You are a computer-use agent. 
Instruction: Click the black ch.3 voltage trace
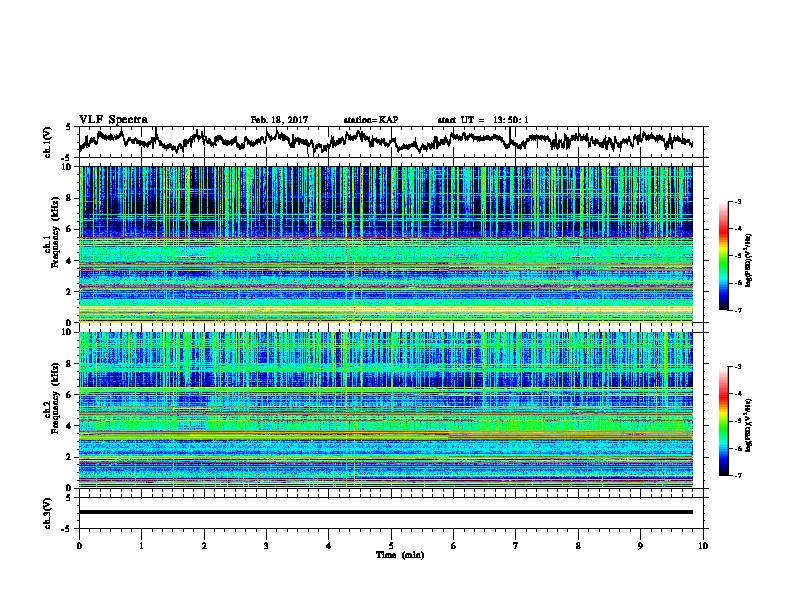(386, 512)
